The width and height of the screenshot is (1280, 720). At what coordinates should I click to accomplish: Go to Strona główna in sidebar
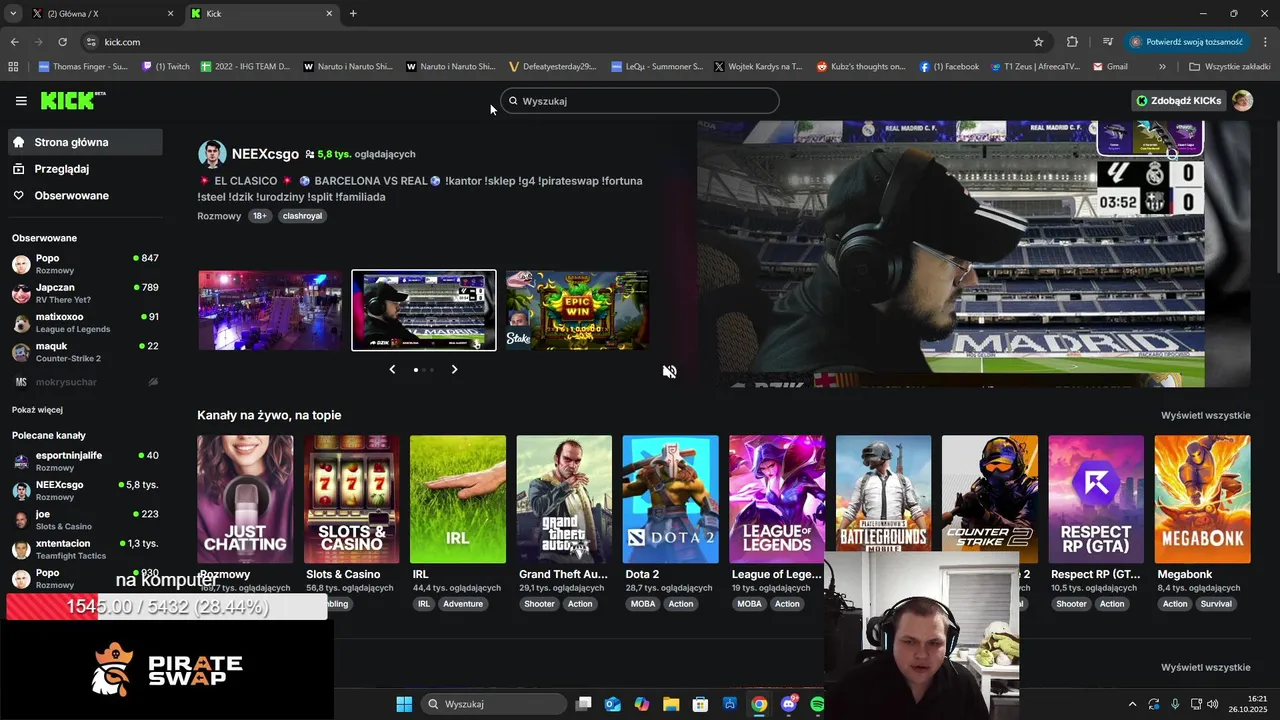(85, 142)
